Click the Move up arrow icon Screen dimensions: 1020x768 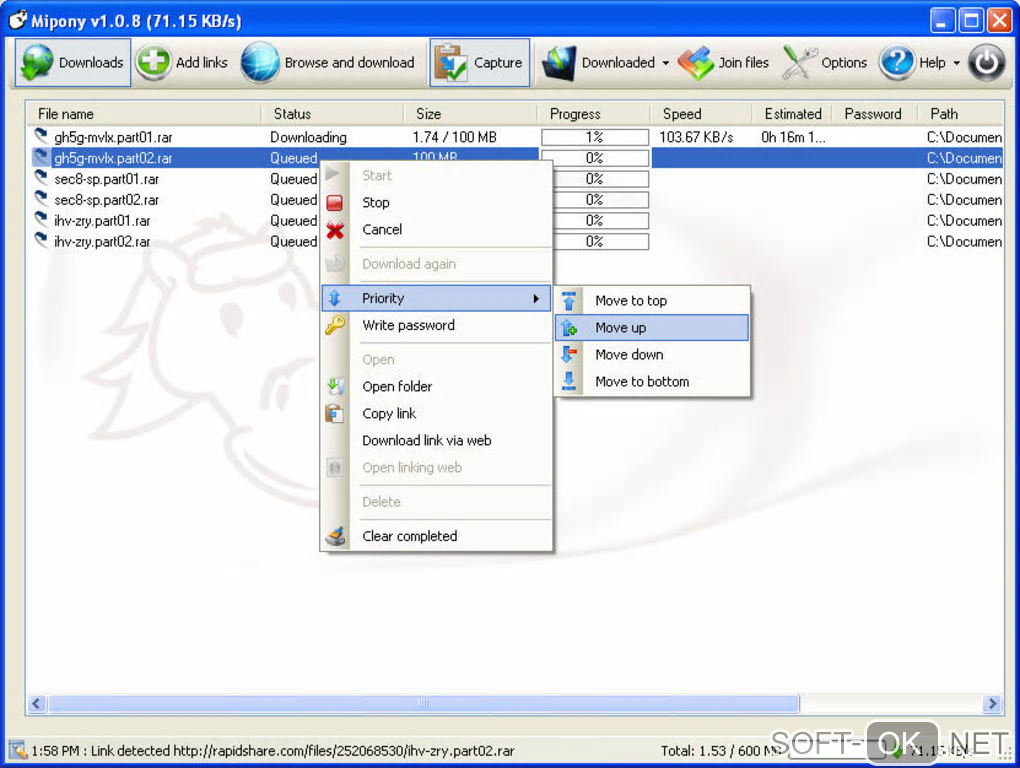pyautogui.click(x=569, y=328)
